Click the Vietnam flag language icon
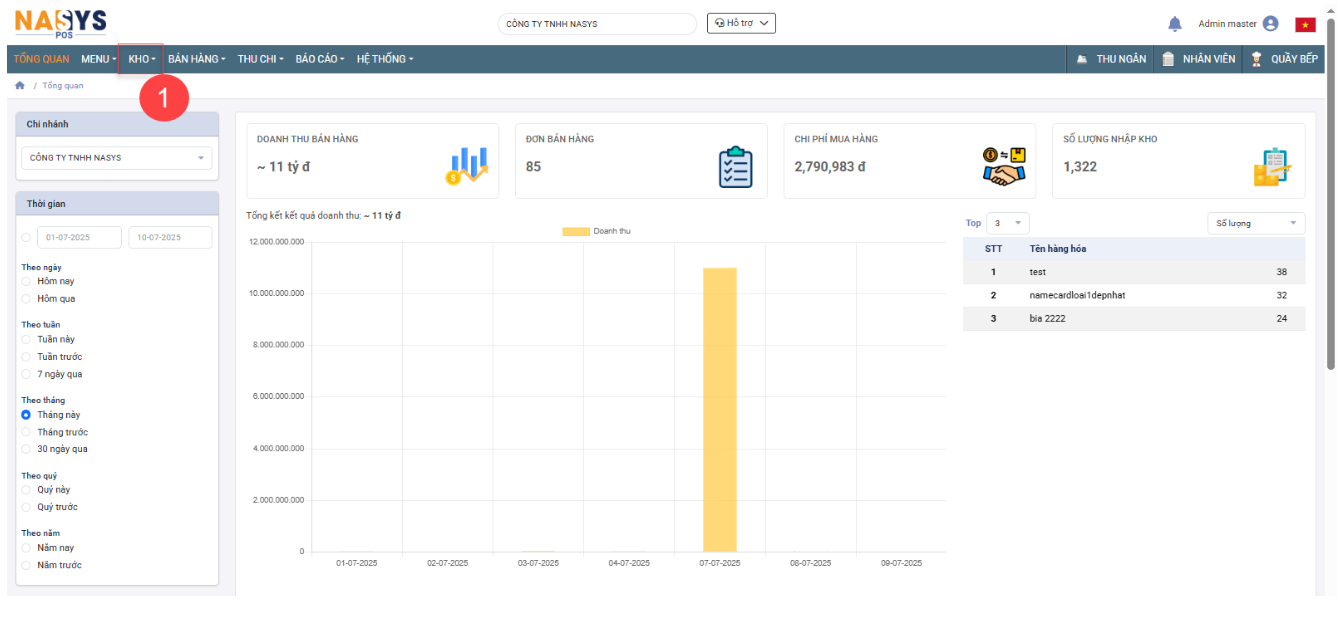 click(x=1305, y=24)
